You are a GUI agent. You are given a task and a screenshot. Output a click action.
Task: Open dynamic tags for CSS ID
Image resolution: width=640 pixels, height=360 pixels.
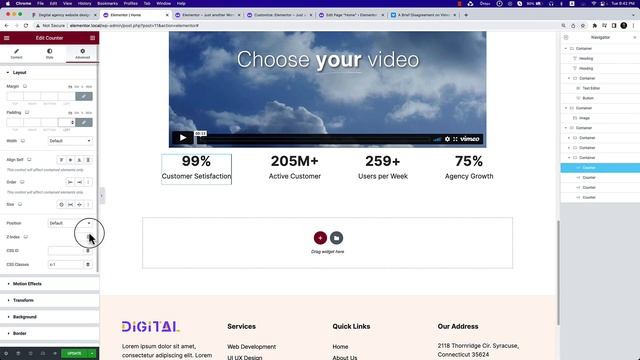pyautogui.click(x=88, y=251)
